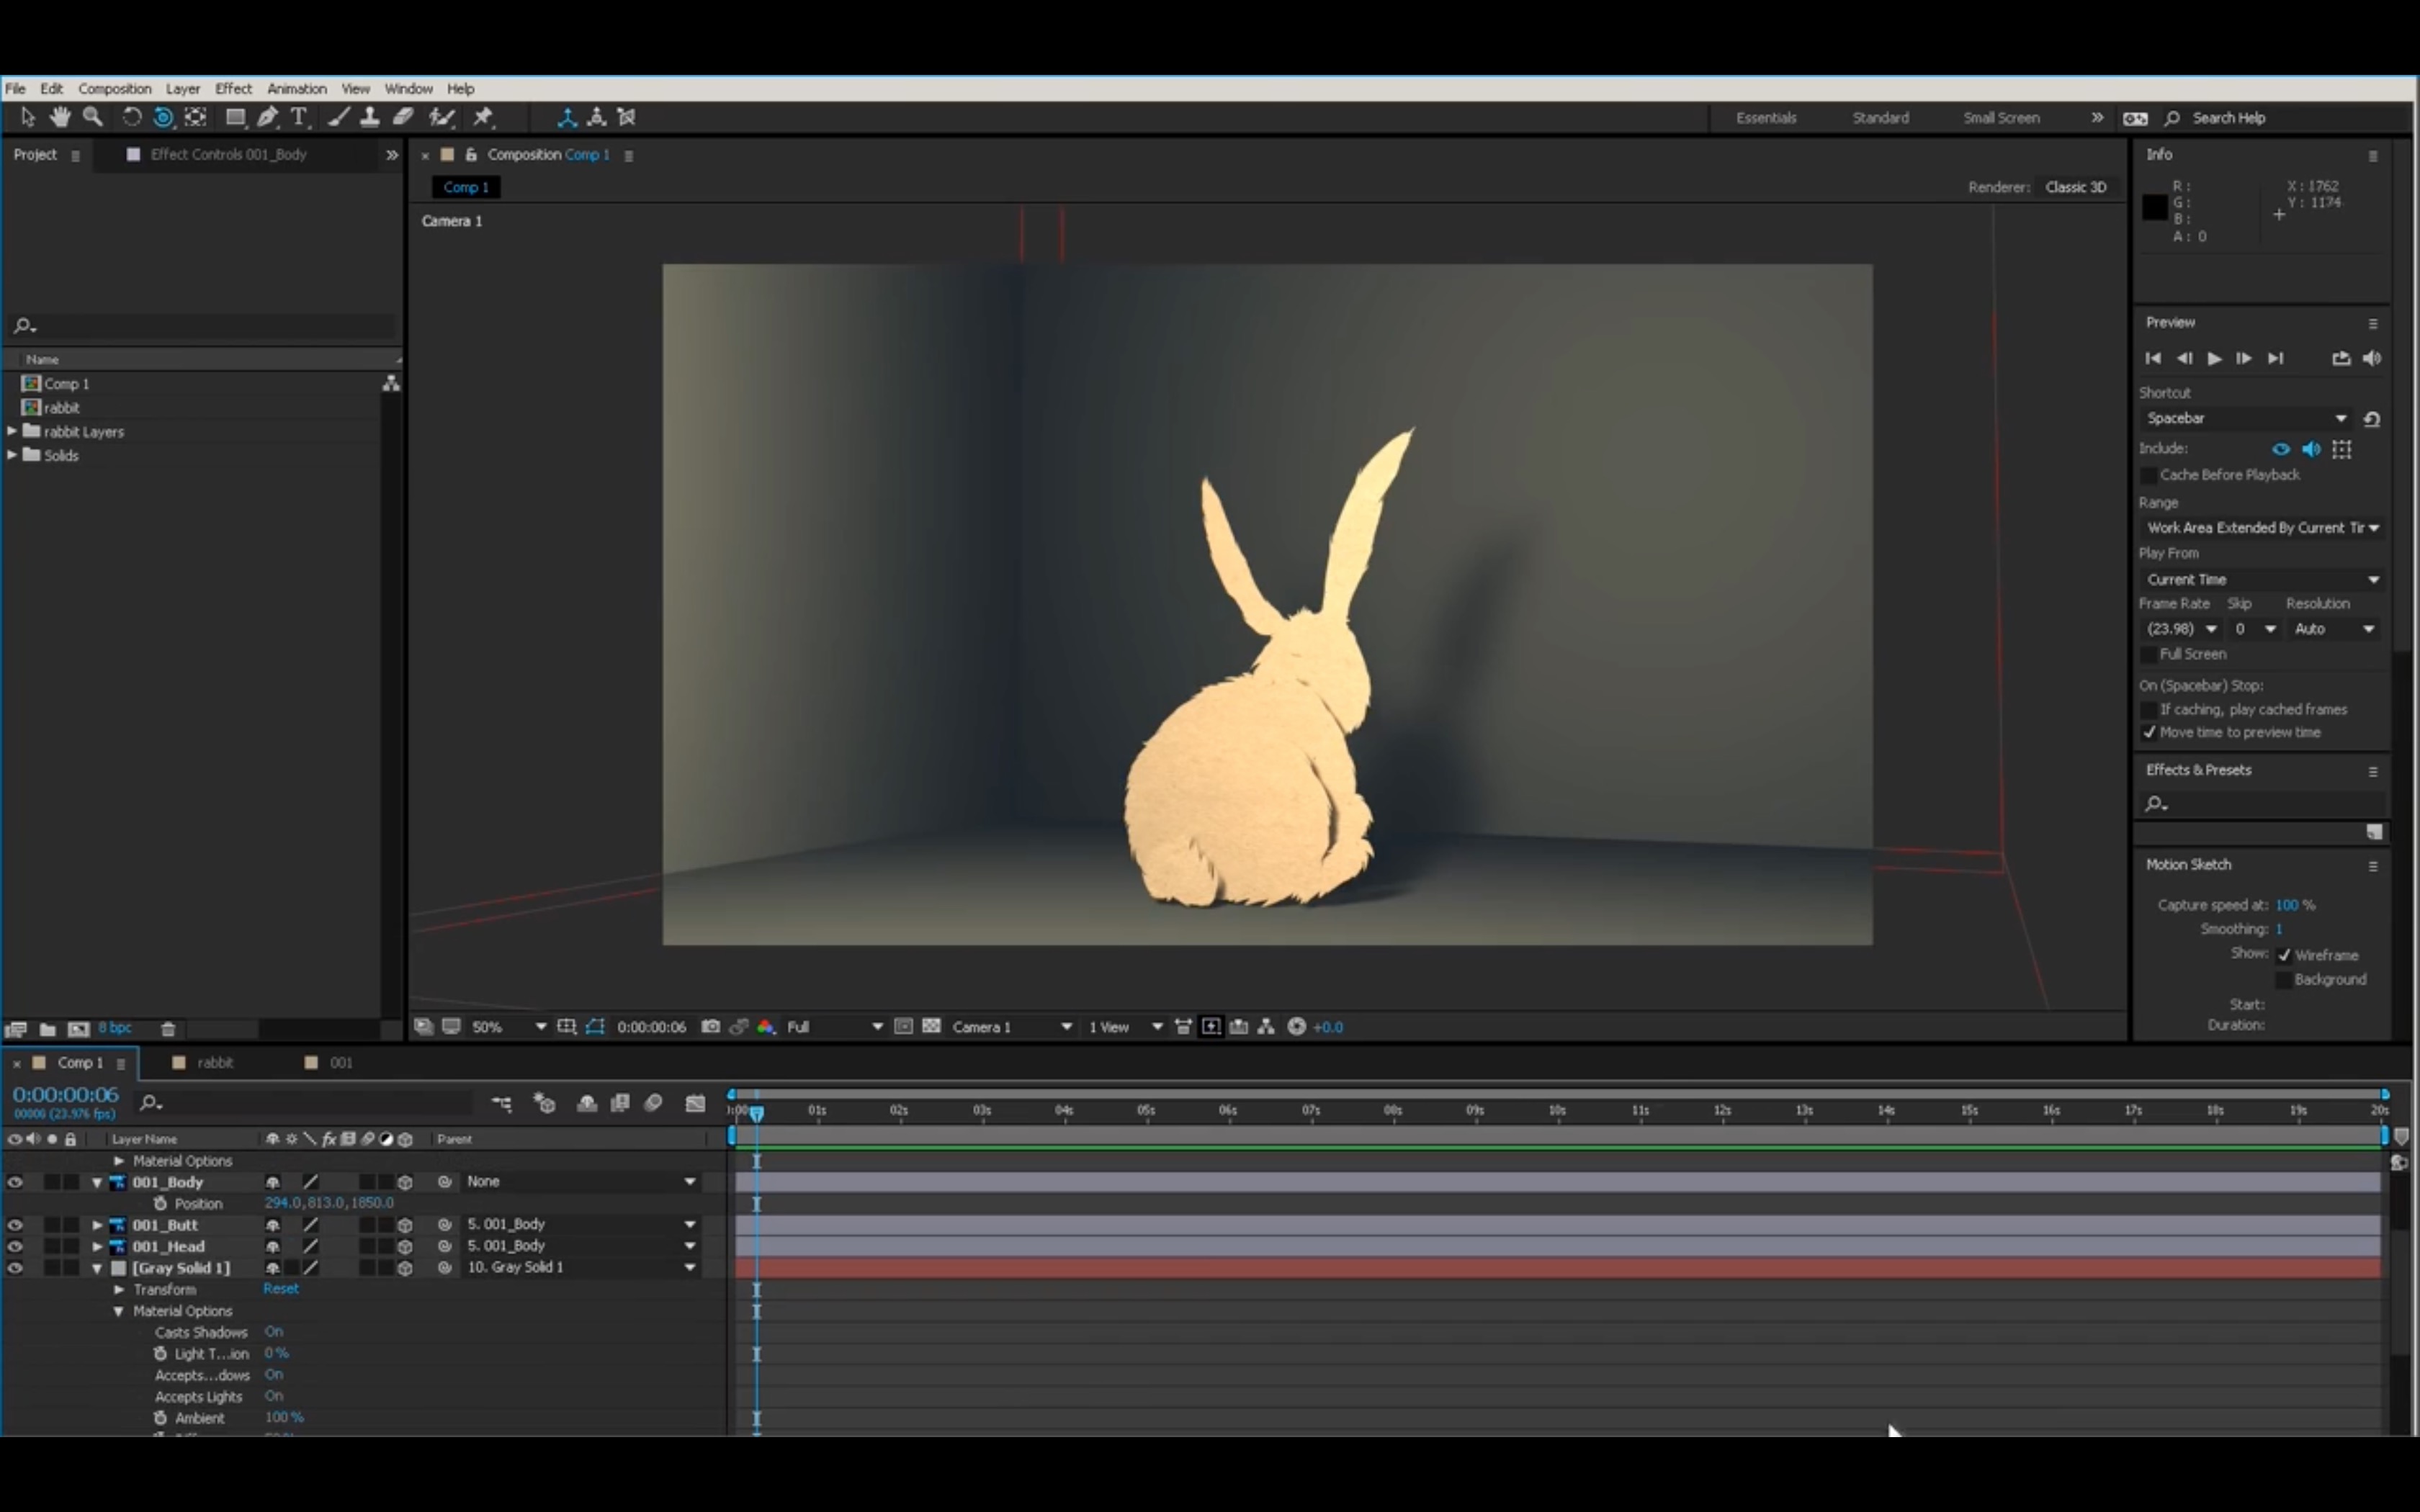This screenshot has width=2420, height=1512.
Task: Expand the 001_Butt layer
Action: click(x=97, y=1225)
